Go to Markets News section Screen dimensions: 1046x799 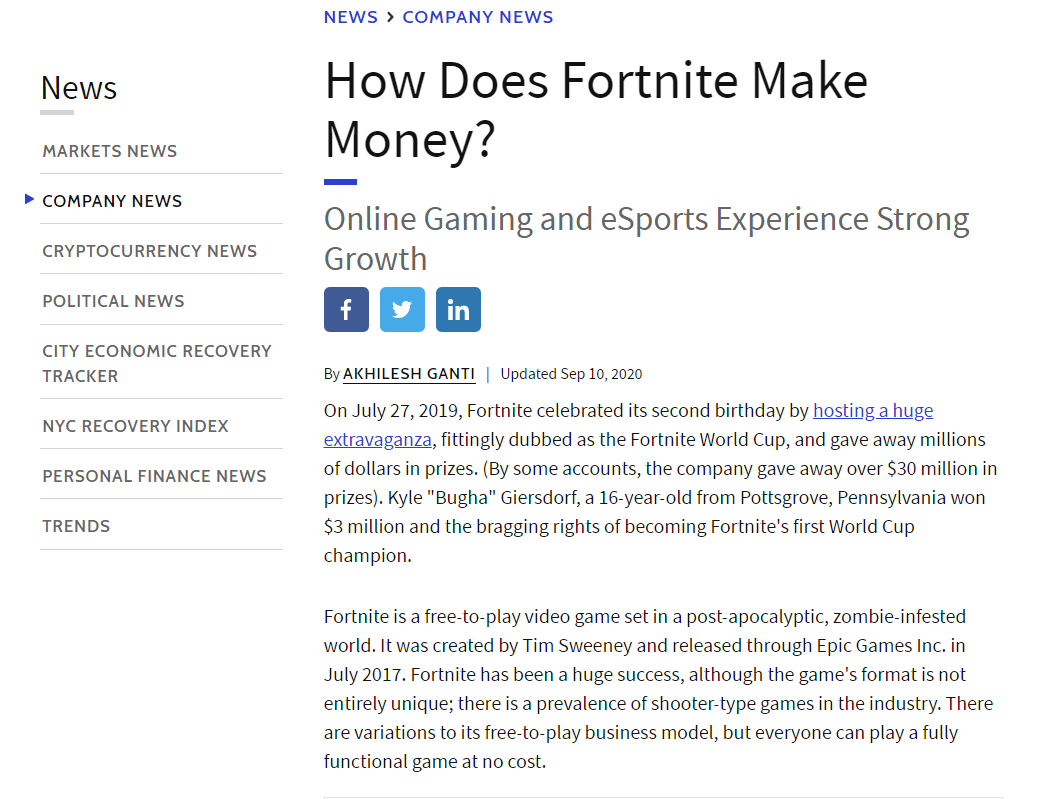click(x=110, y=151)
